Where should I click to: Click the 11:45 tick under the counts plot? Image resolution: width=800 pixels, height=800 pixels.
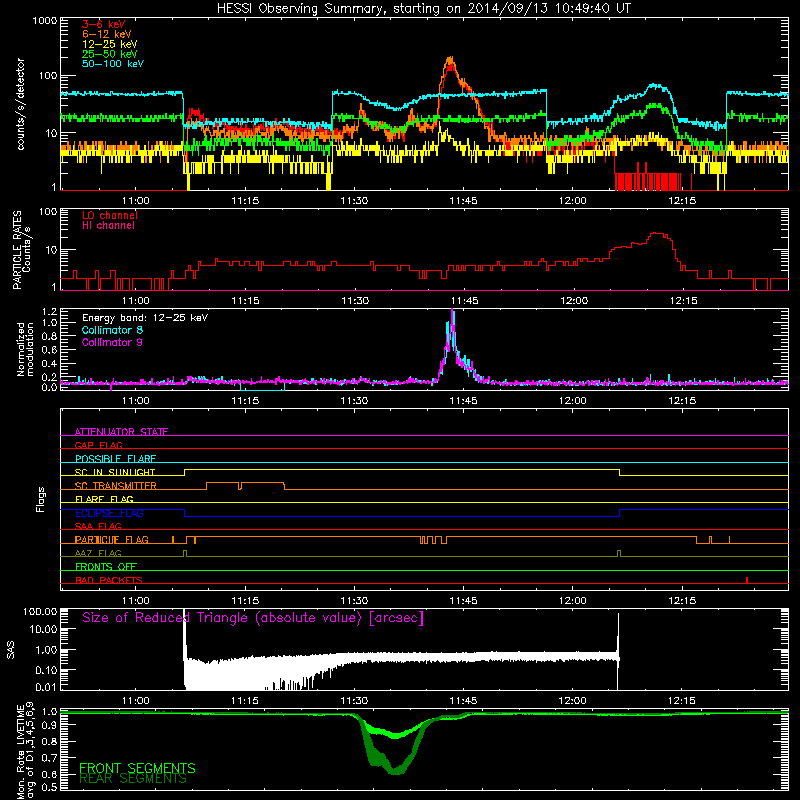463,201
